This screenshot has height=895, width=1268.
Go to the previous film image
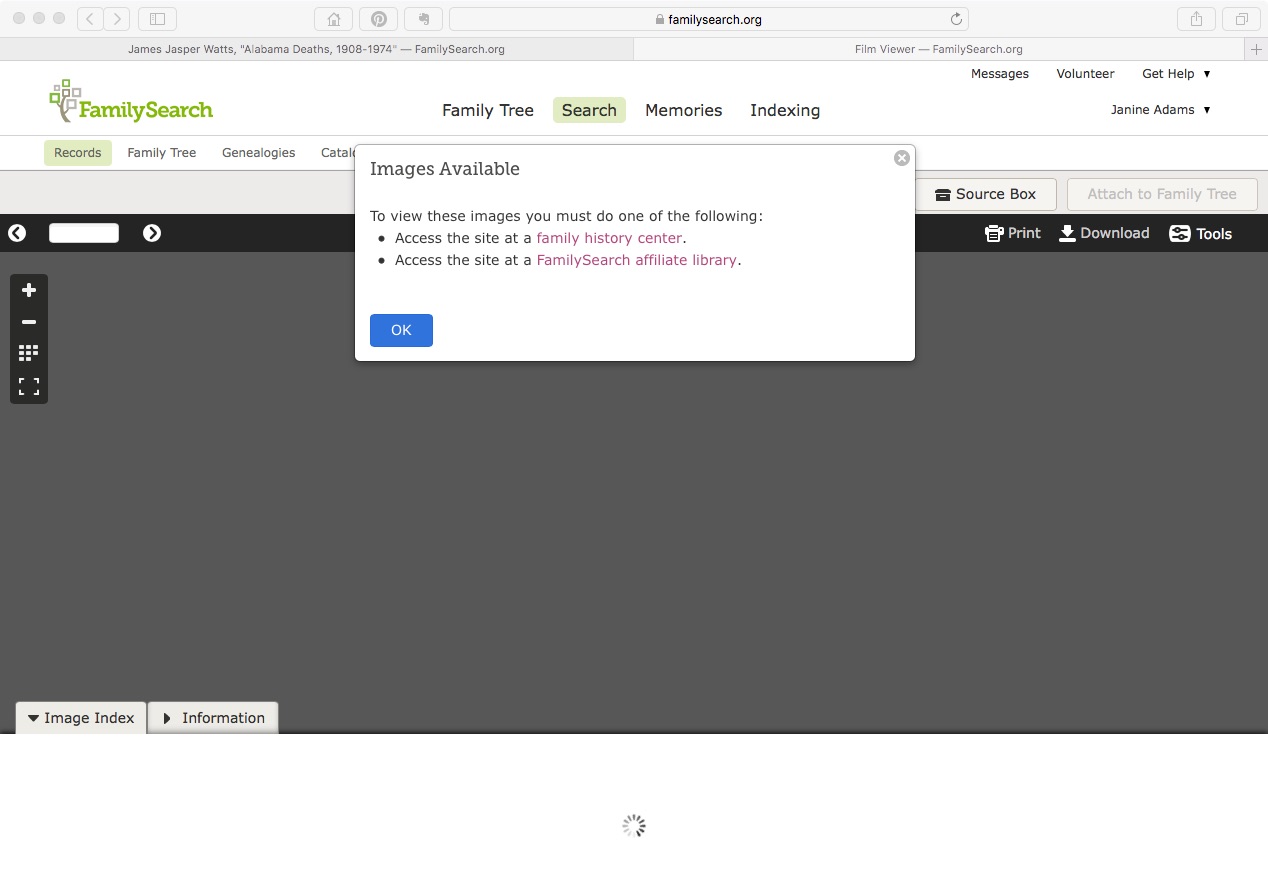[x=17, y=233]
